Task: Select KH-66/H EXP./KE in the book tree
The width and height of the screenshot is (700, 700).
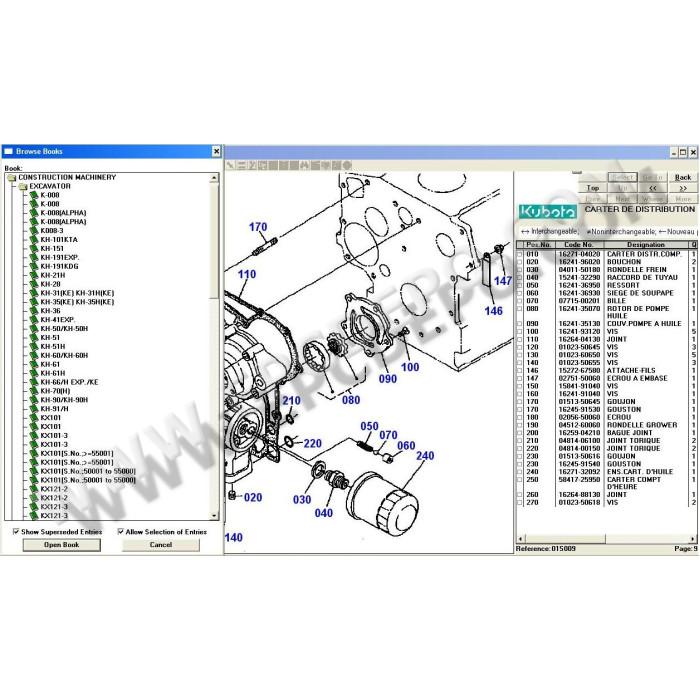Action: click(69, 382)
